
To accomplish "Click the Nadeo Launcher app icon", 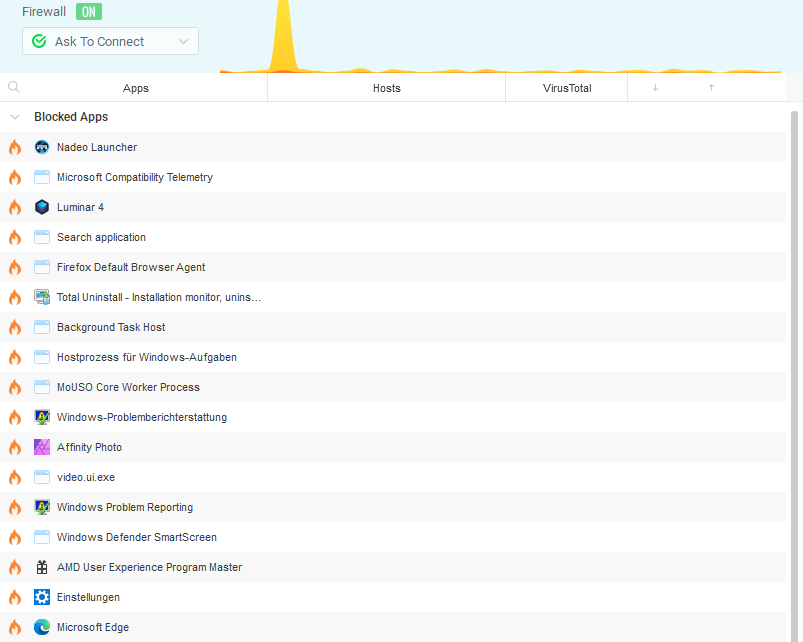I will [x=42, y=147].
